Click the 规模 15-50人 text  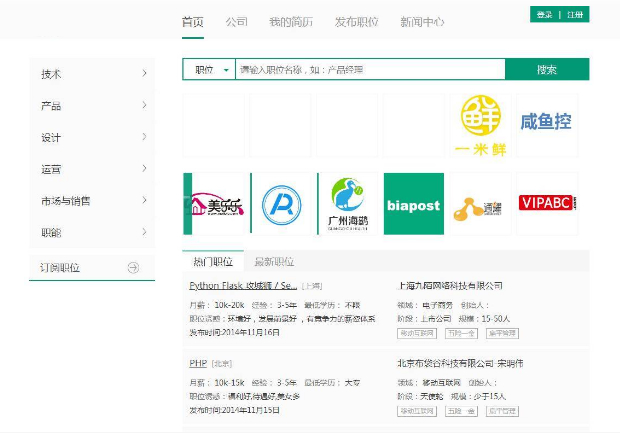click(484, 319)
